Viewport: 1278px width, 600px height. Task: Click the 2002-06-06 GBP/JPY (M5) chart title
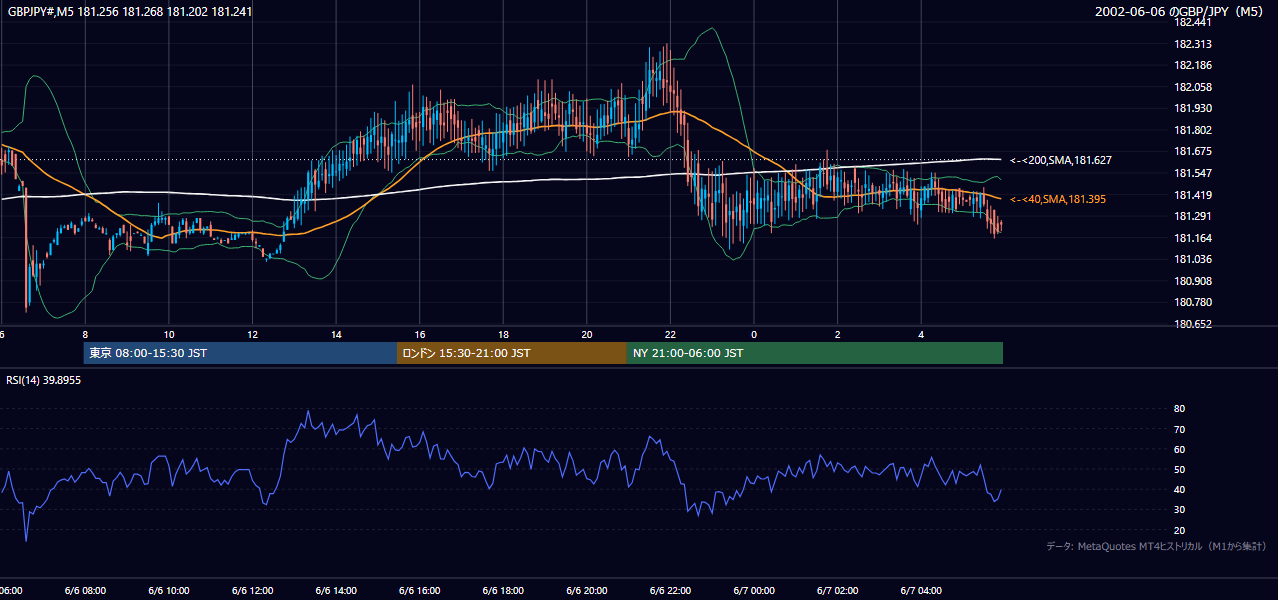pyautogui.click(x=1180, y=12)
